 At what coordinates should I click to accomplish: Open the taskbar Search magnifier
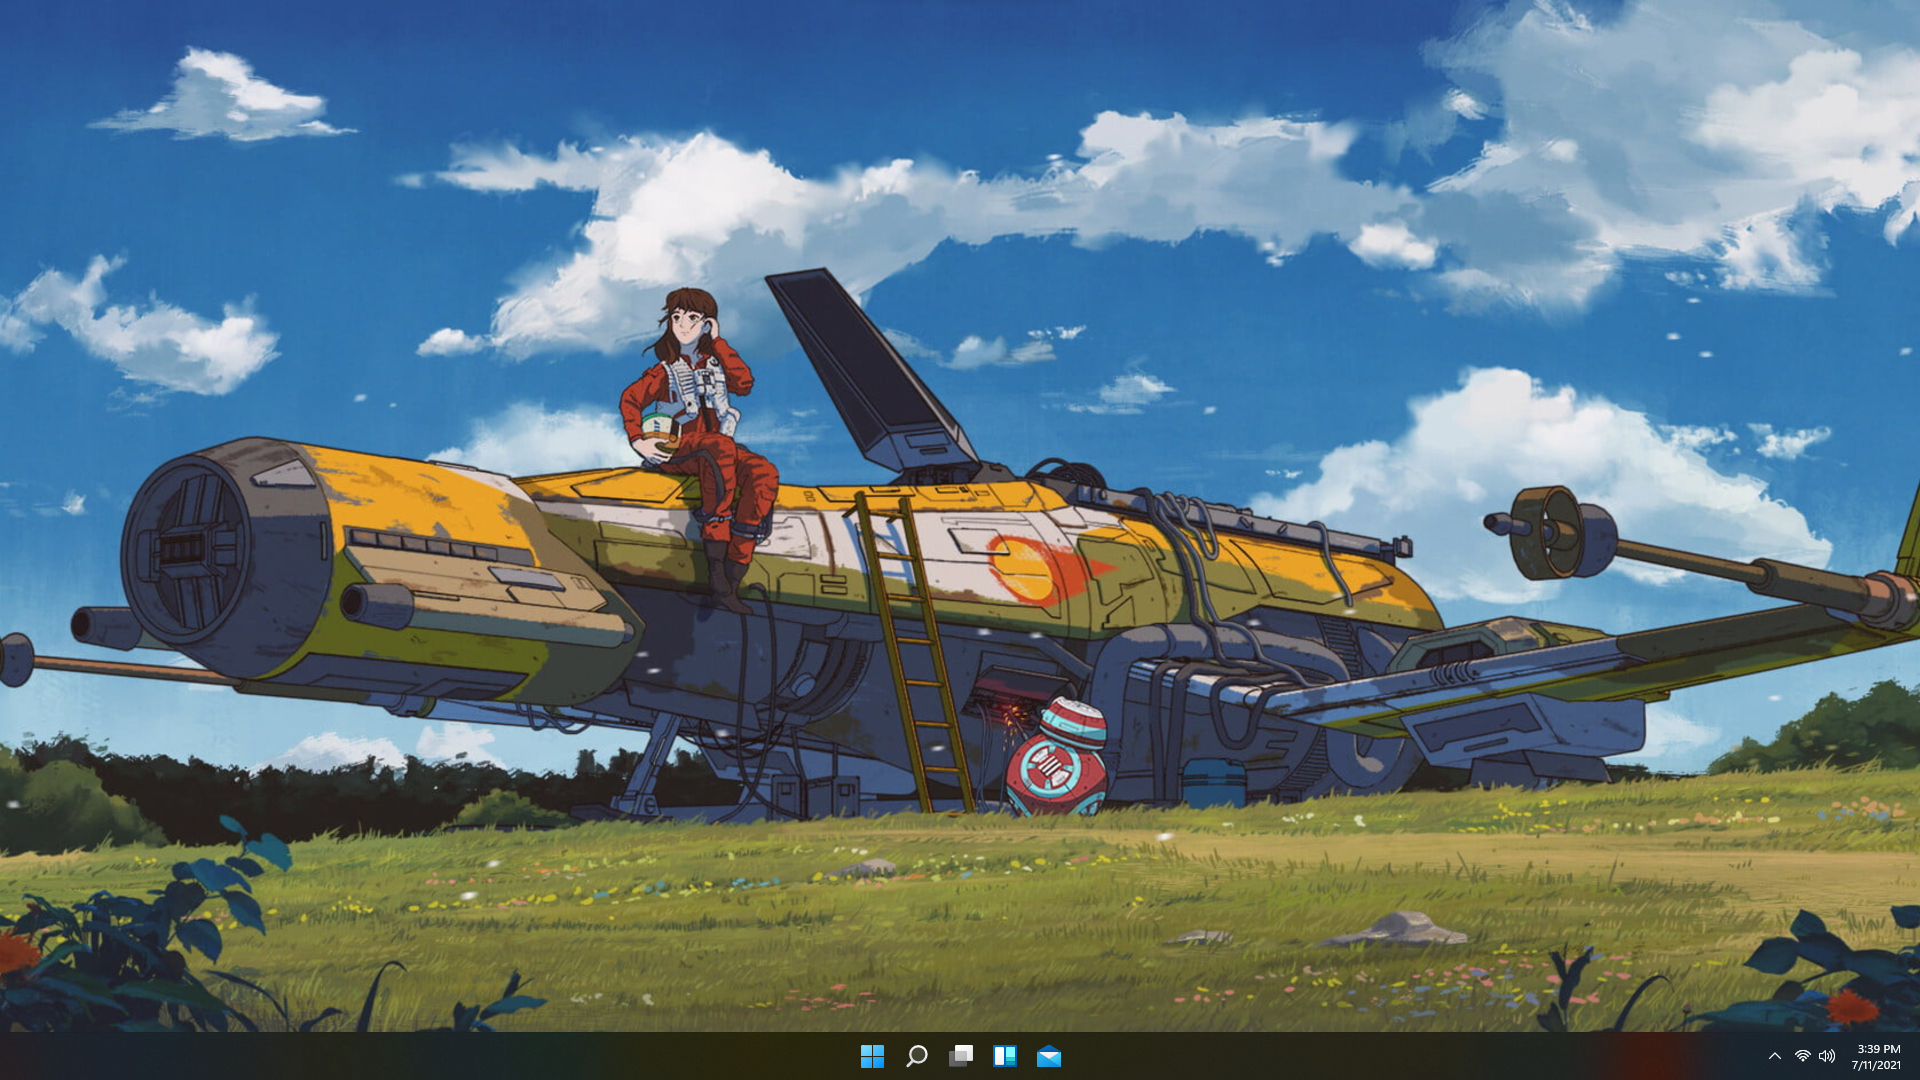(916, 1056)
